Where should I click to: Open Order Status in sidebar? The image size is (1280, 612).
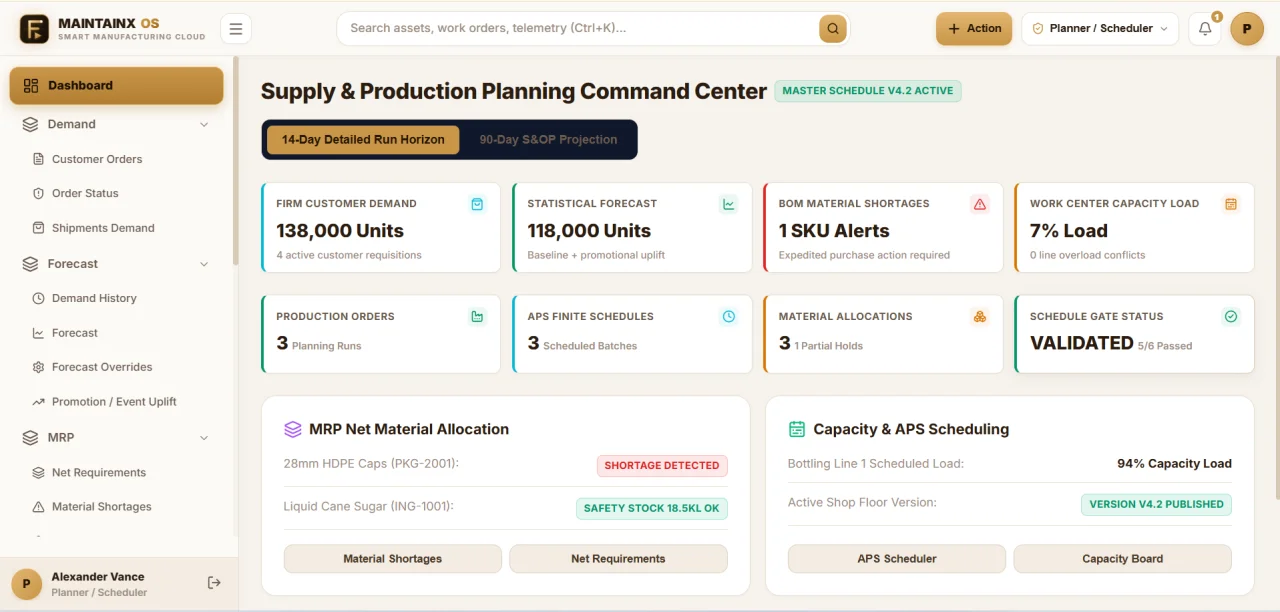click(x=85, y=194)
